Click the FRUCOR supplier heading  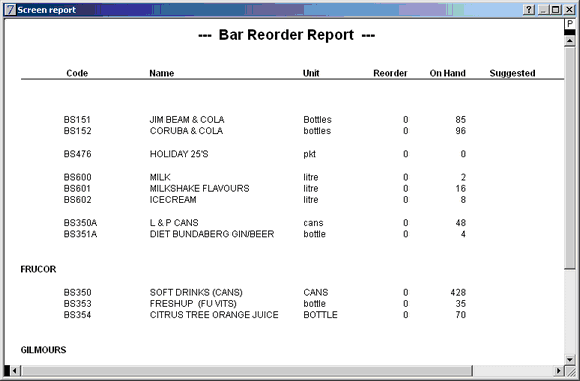tap(38, 269)
